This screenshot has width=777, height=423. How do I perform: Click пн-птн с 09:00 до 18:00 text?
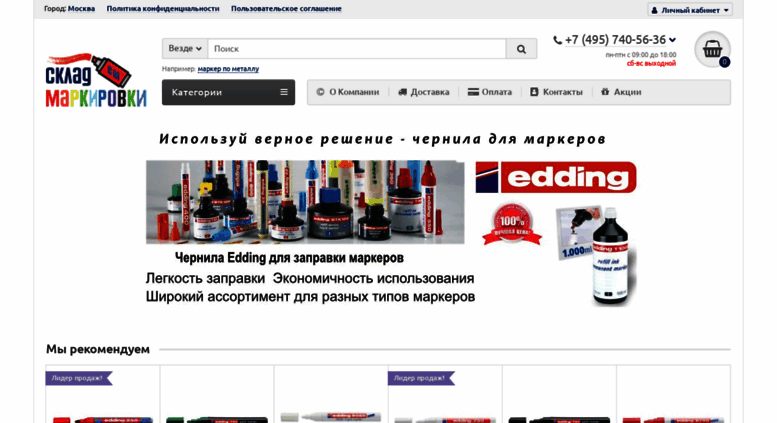(x=641, y=54)
